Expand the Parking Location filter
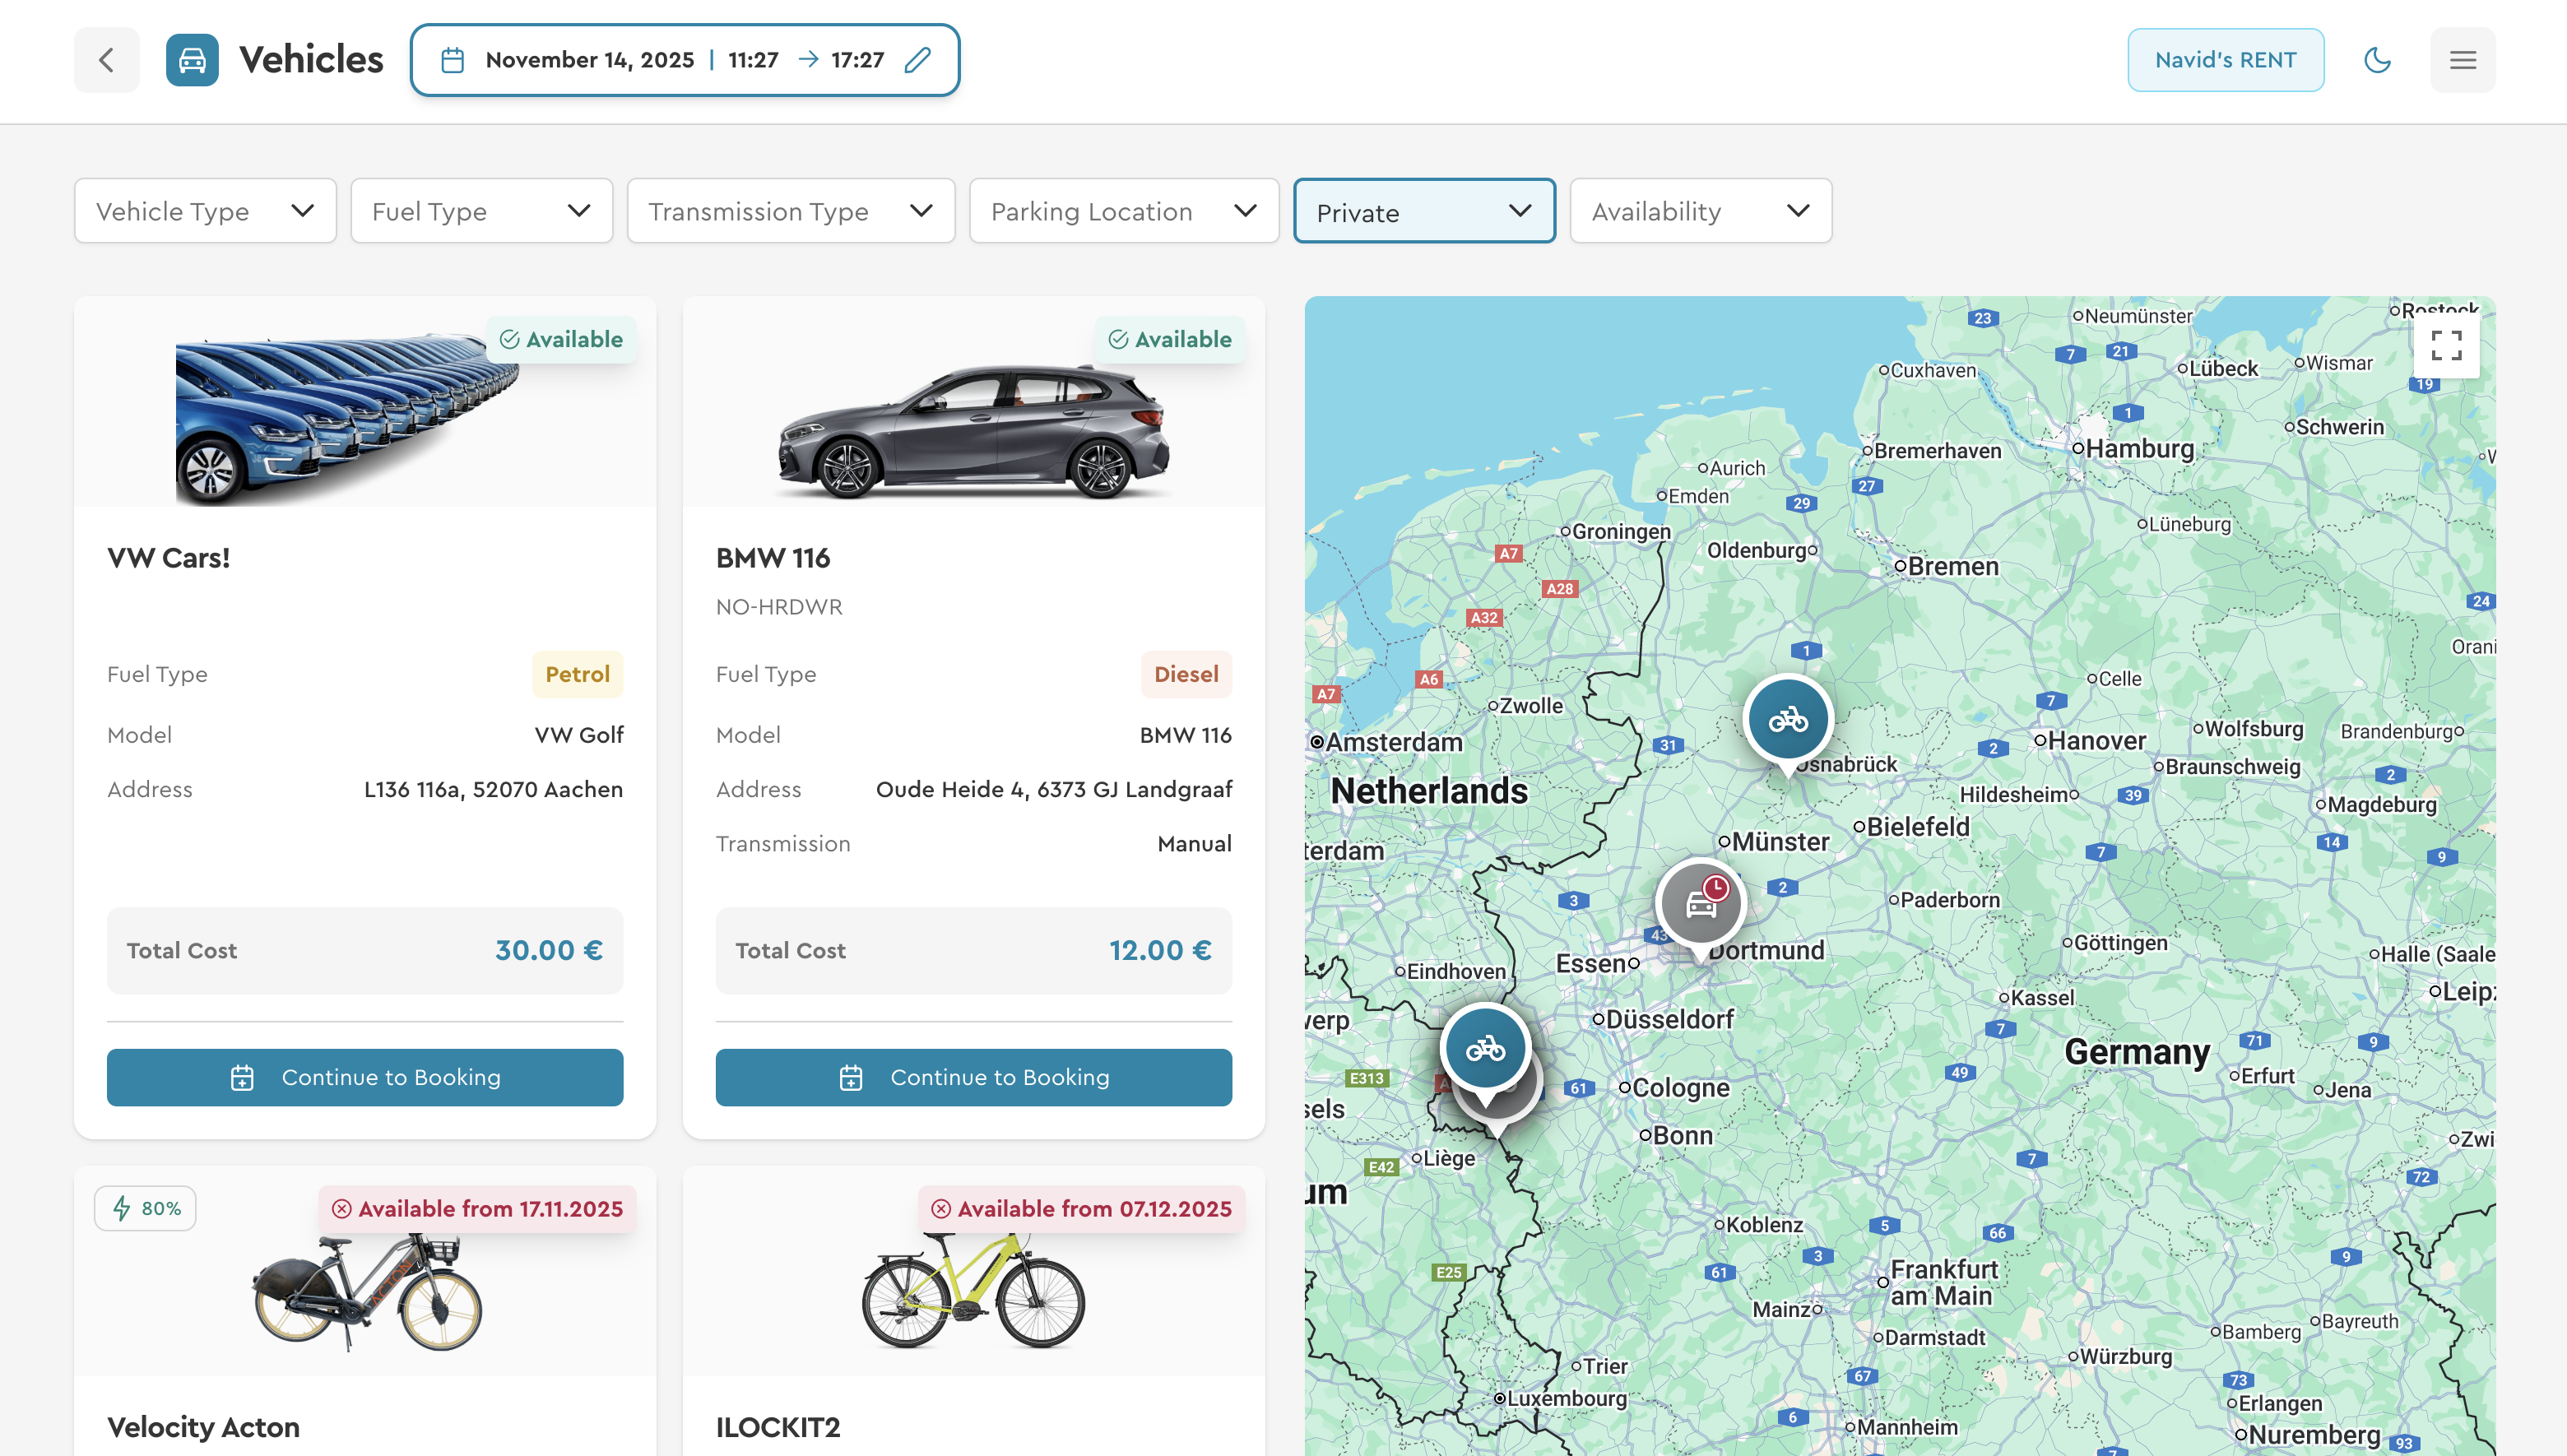 coord(1123,211)
